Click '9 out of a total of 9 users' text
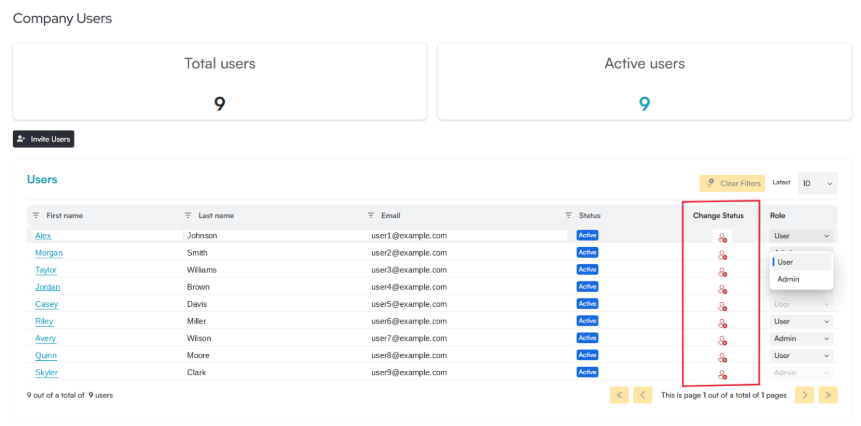The image size is (861, 426). [70, 395]
